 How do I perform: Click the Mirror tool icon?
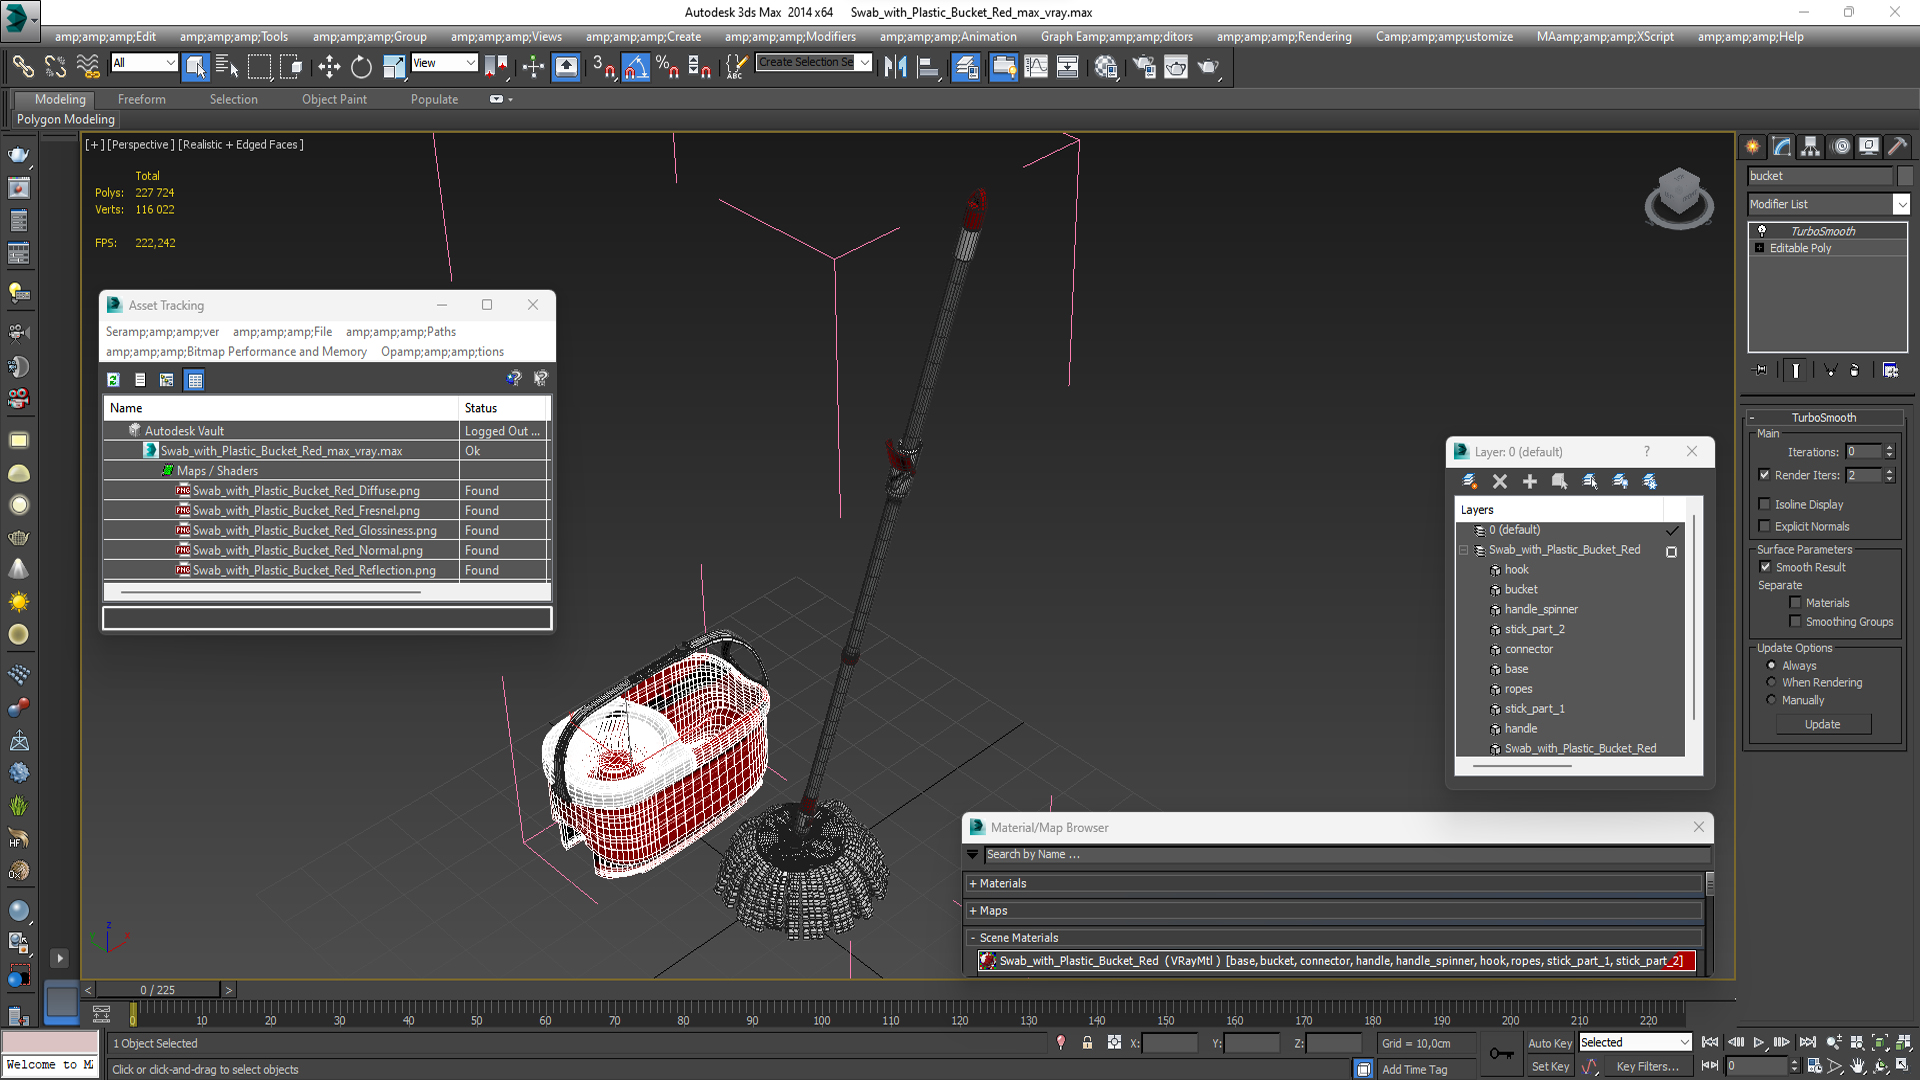coord(895,67)
